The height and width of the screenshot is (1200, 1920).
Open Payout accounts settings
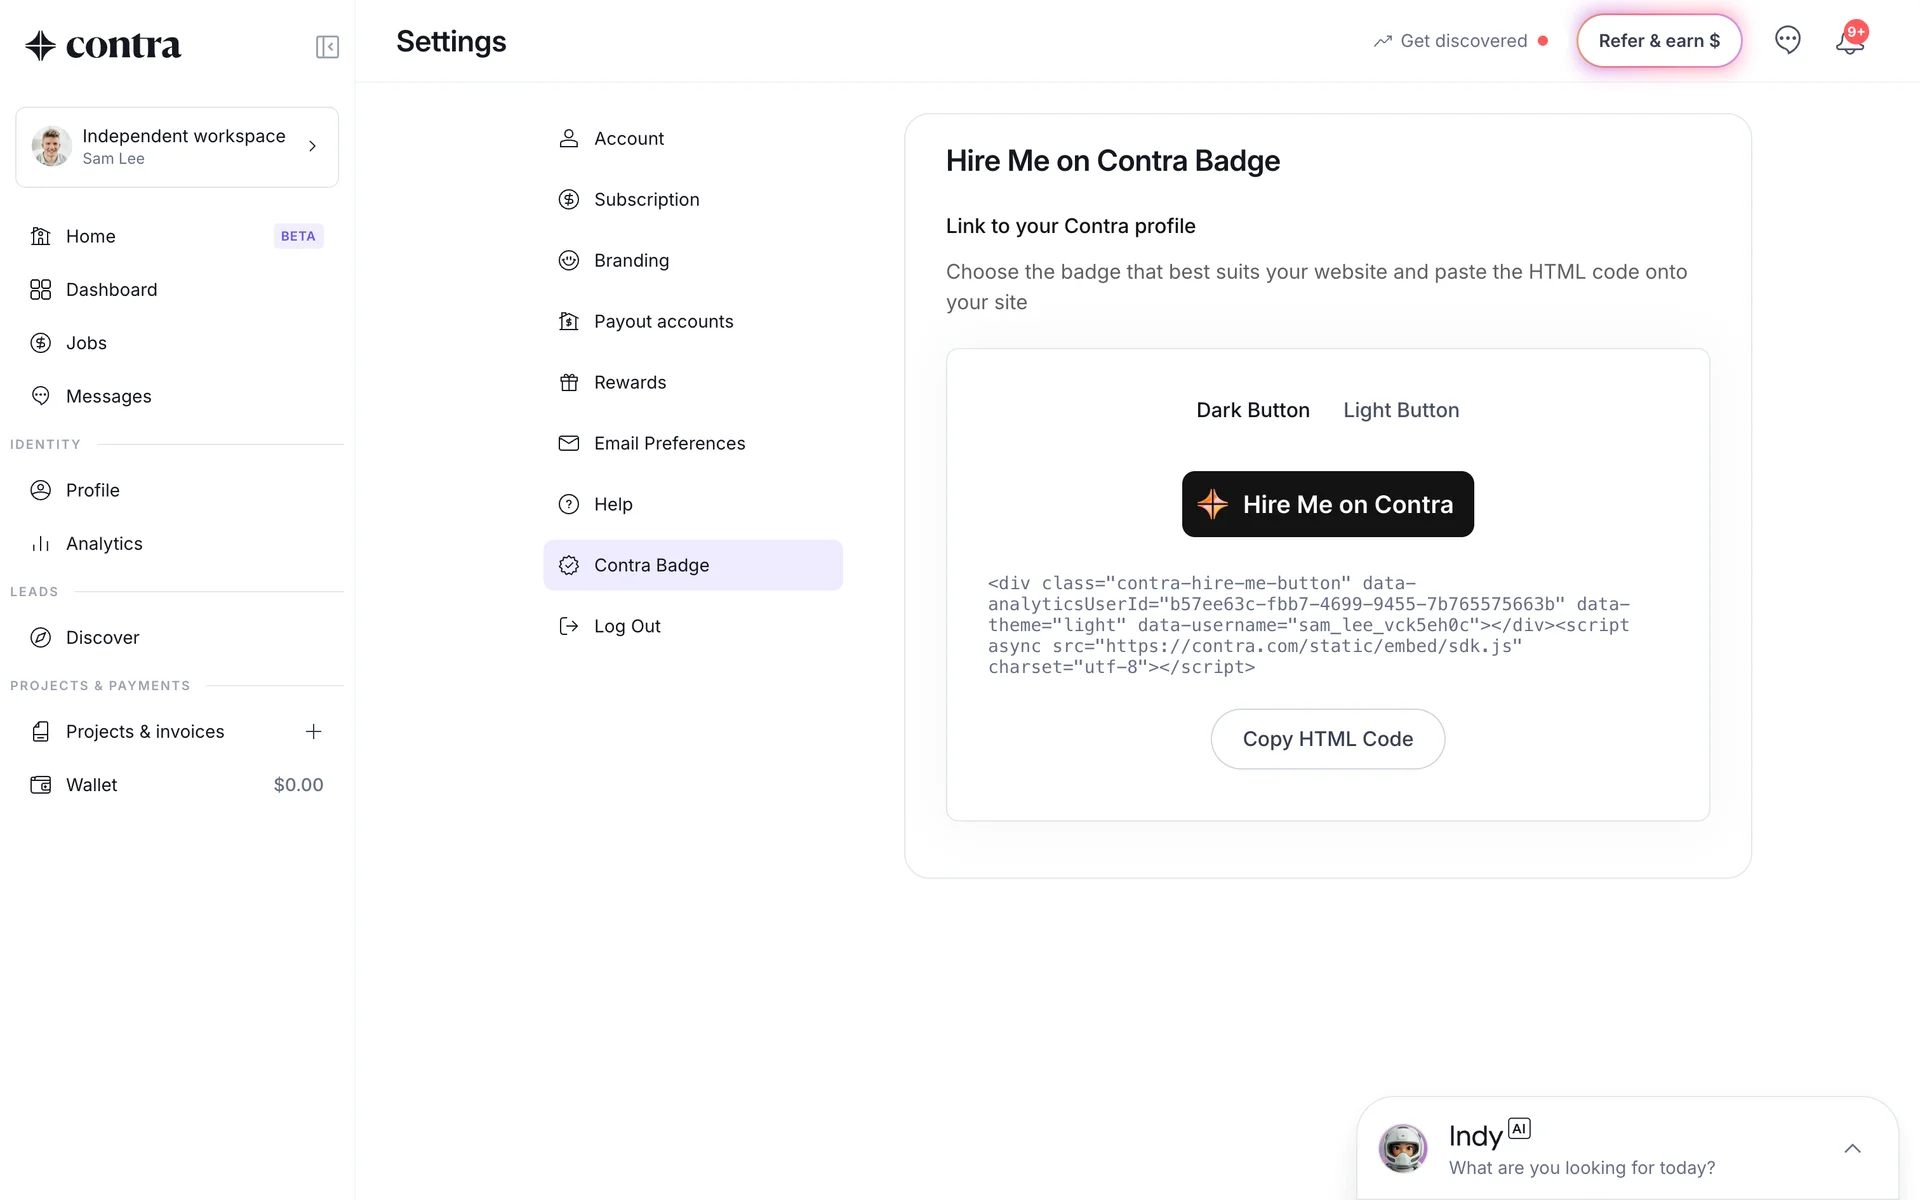coord(663,322)
